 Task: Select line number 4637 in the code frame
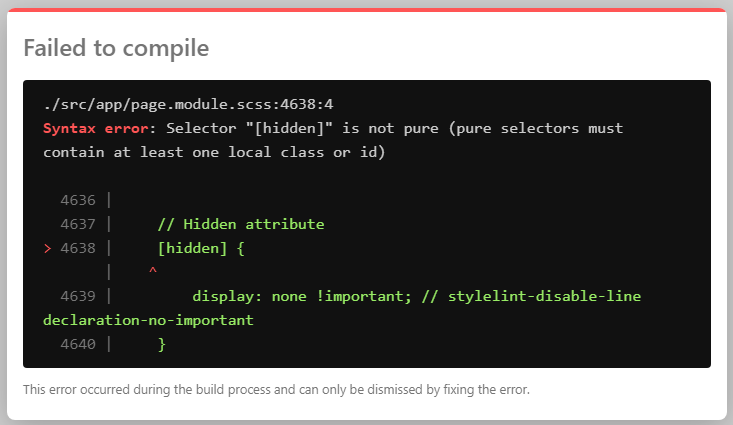pos(77,224)
